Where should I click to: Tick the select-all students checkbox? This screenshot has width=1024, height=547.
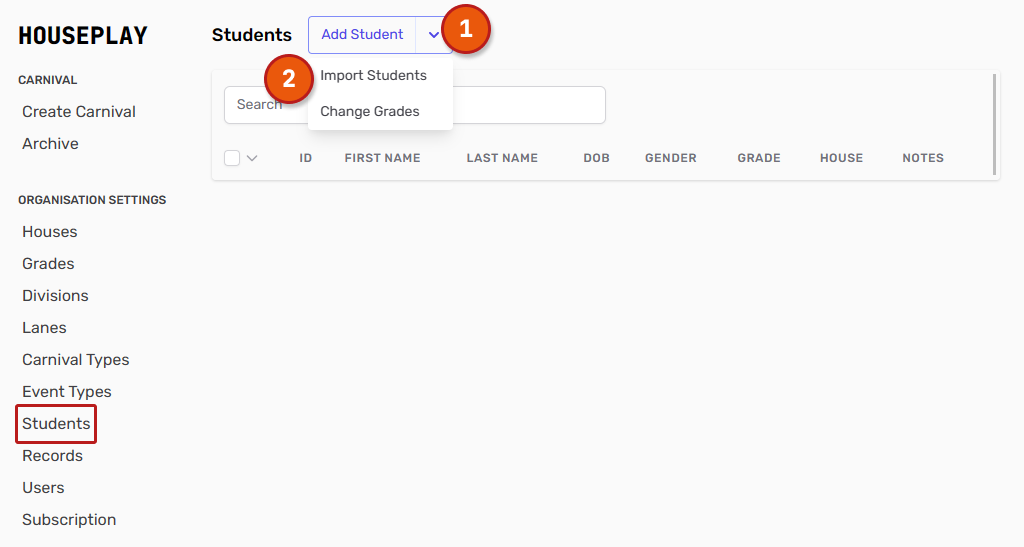pos(232,158)
